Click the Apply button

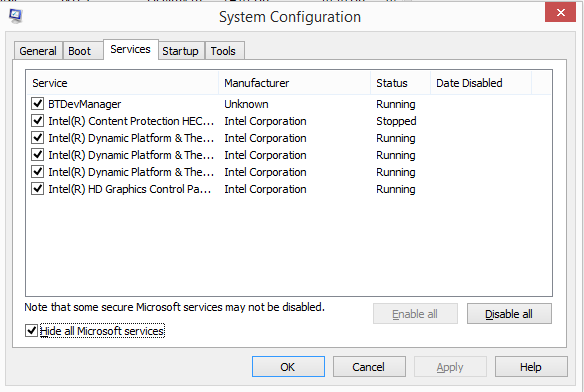tap(450, 367)
